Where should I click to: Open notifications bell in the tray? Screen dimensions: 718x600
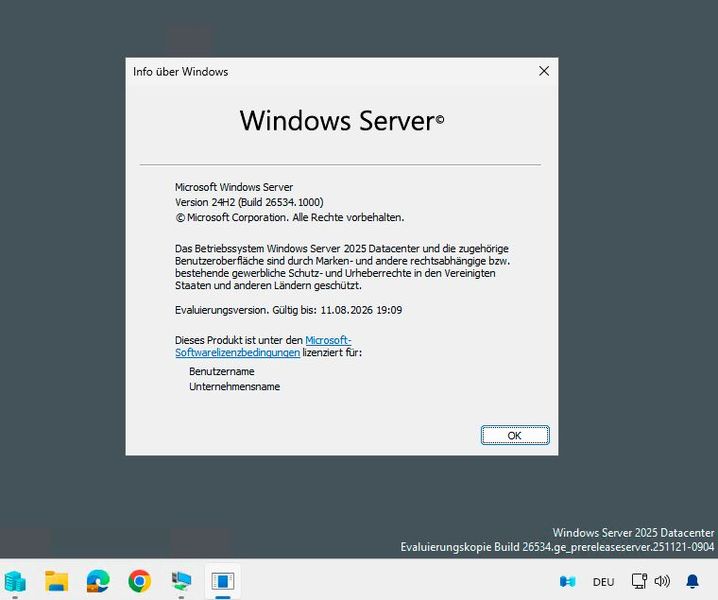point(692,581)
